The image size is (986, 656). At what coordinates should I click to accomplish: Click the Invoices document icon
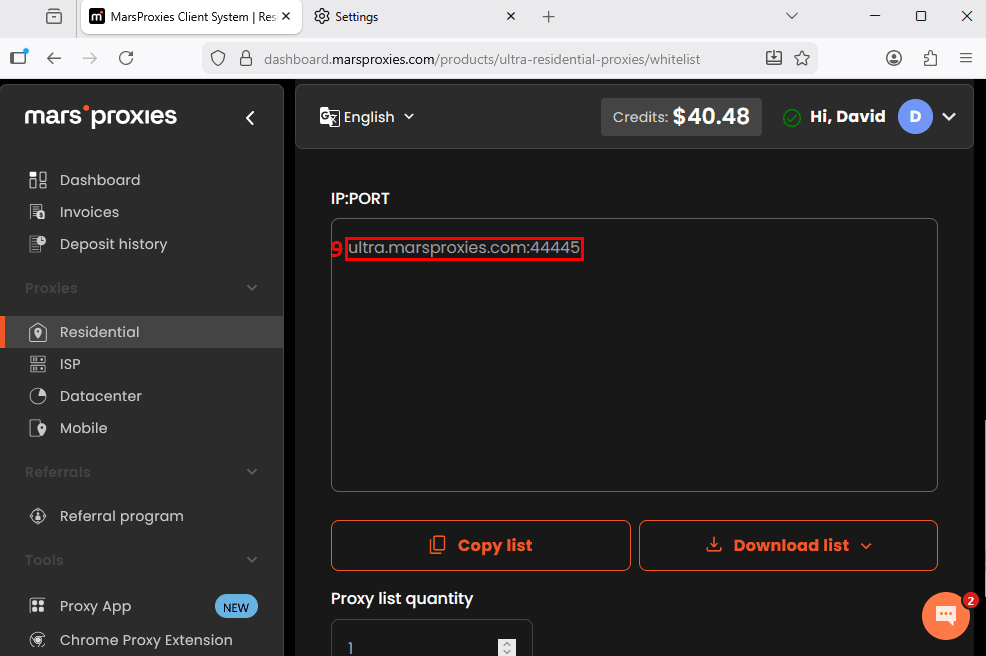pos(38,212)
